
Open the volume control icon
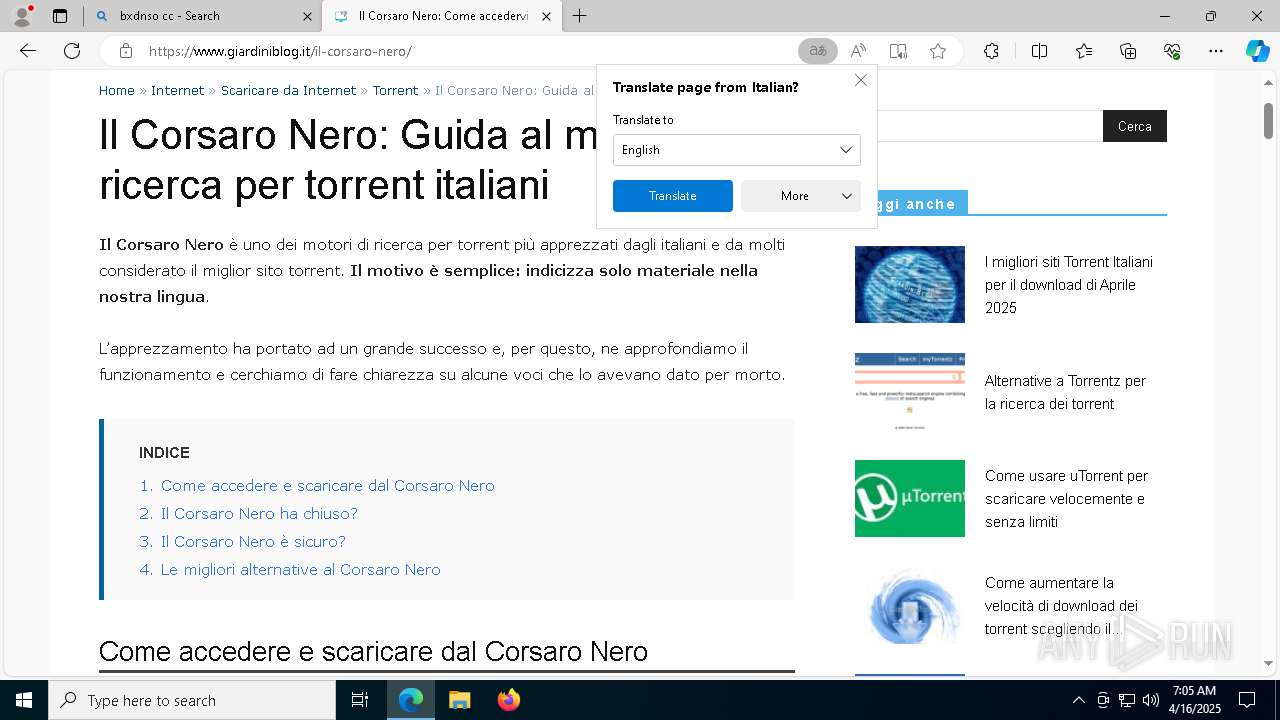1151,700
